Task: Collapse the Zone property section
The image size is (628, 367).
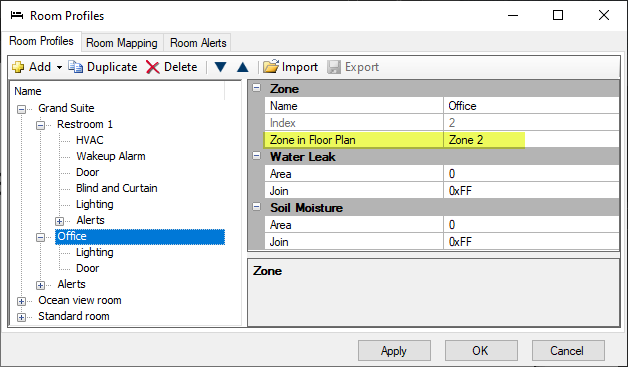Action: click(x=256, y=88)
